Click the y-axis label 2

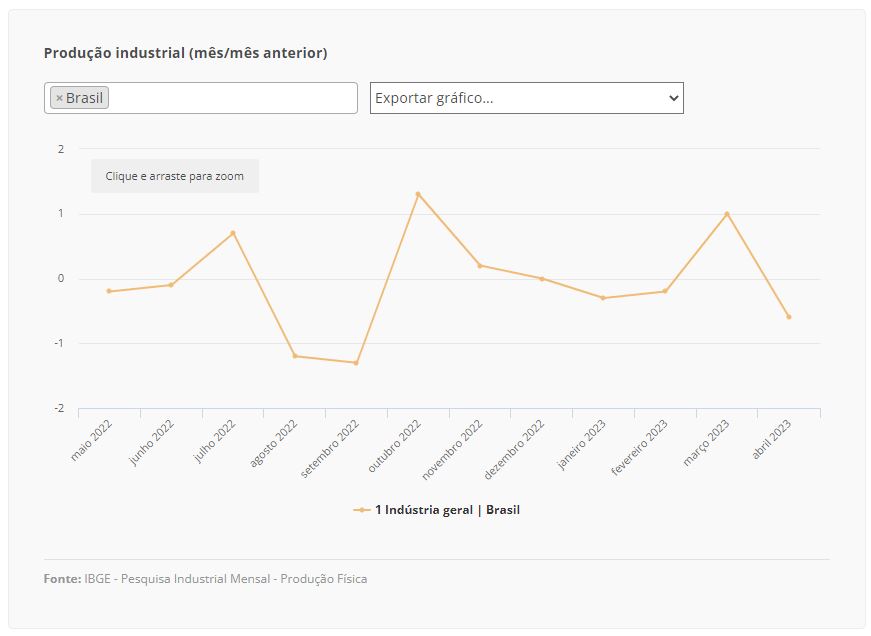coord(61,149)
